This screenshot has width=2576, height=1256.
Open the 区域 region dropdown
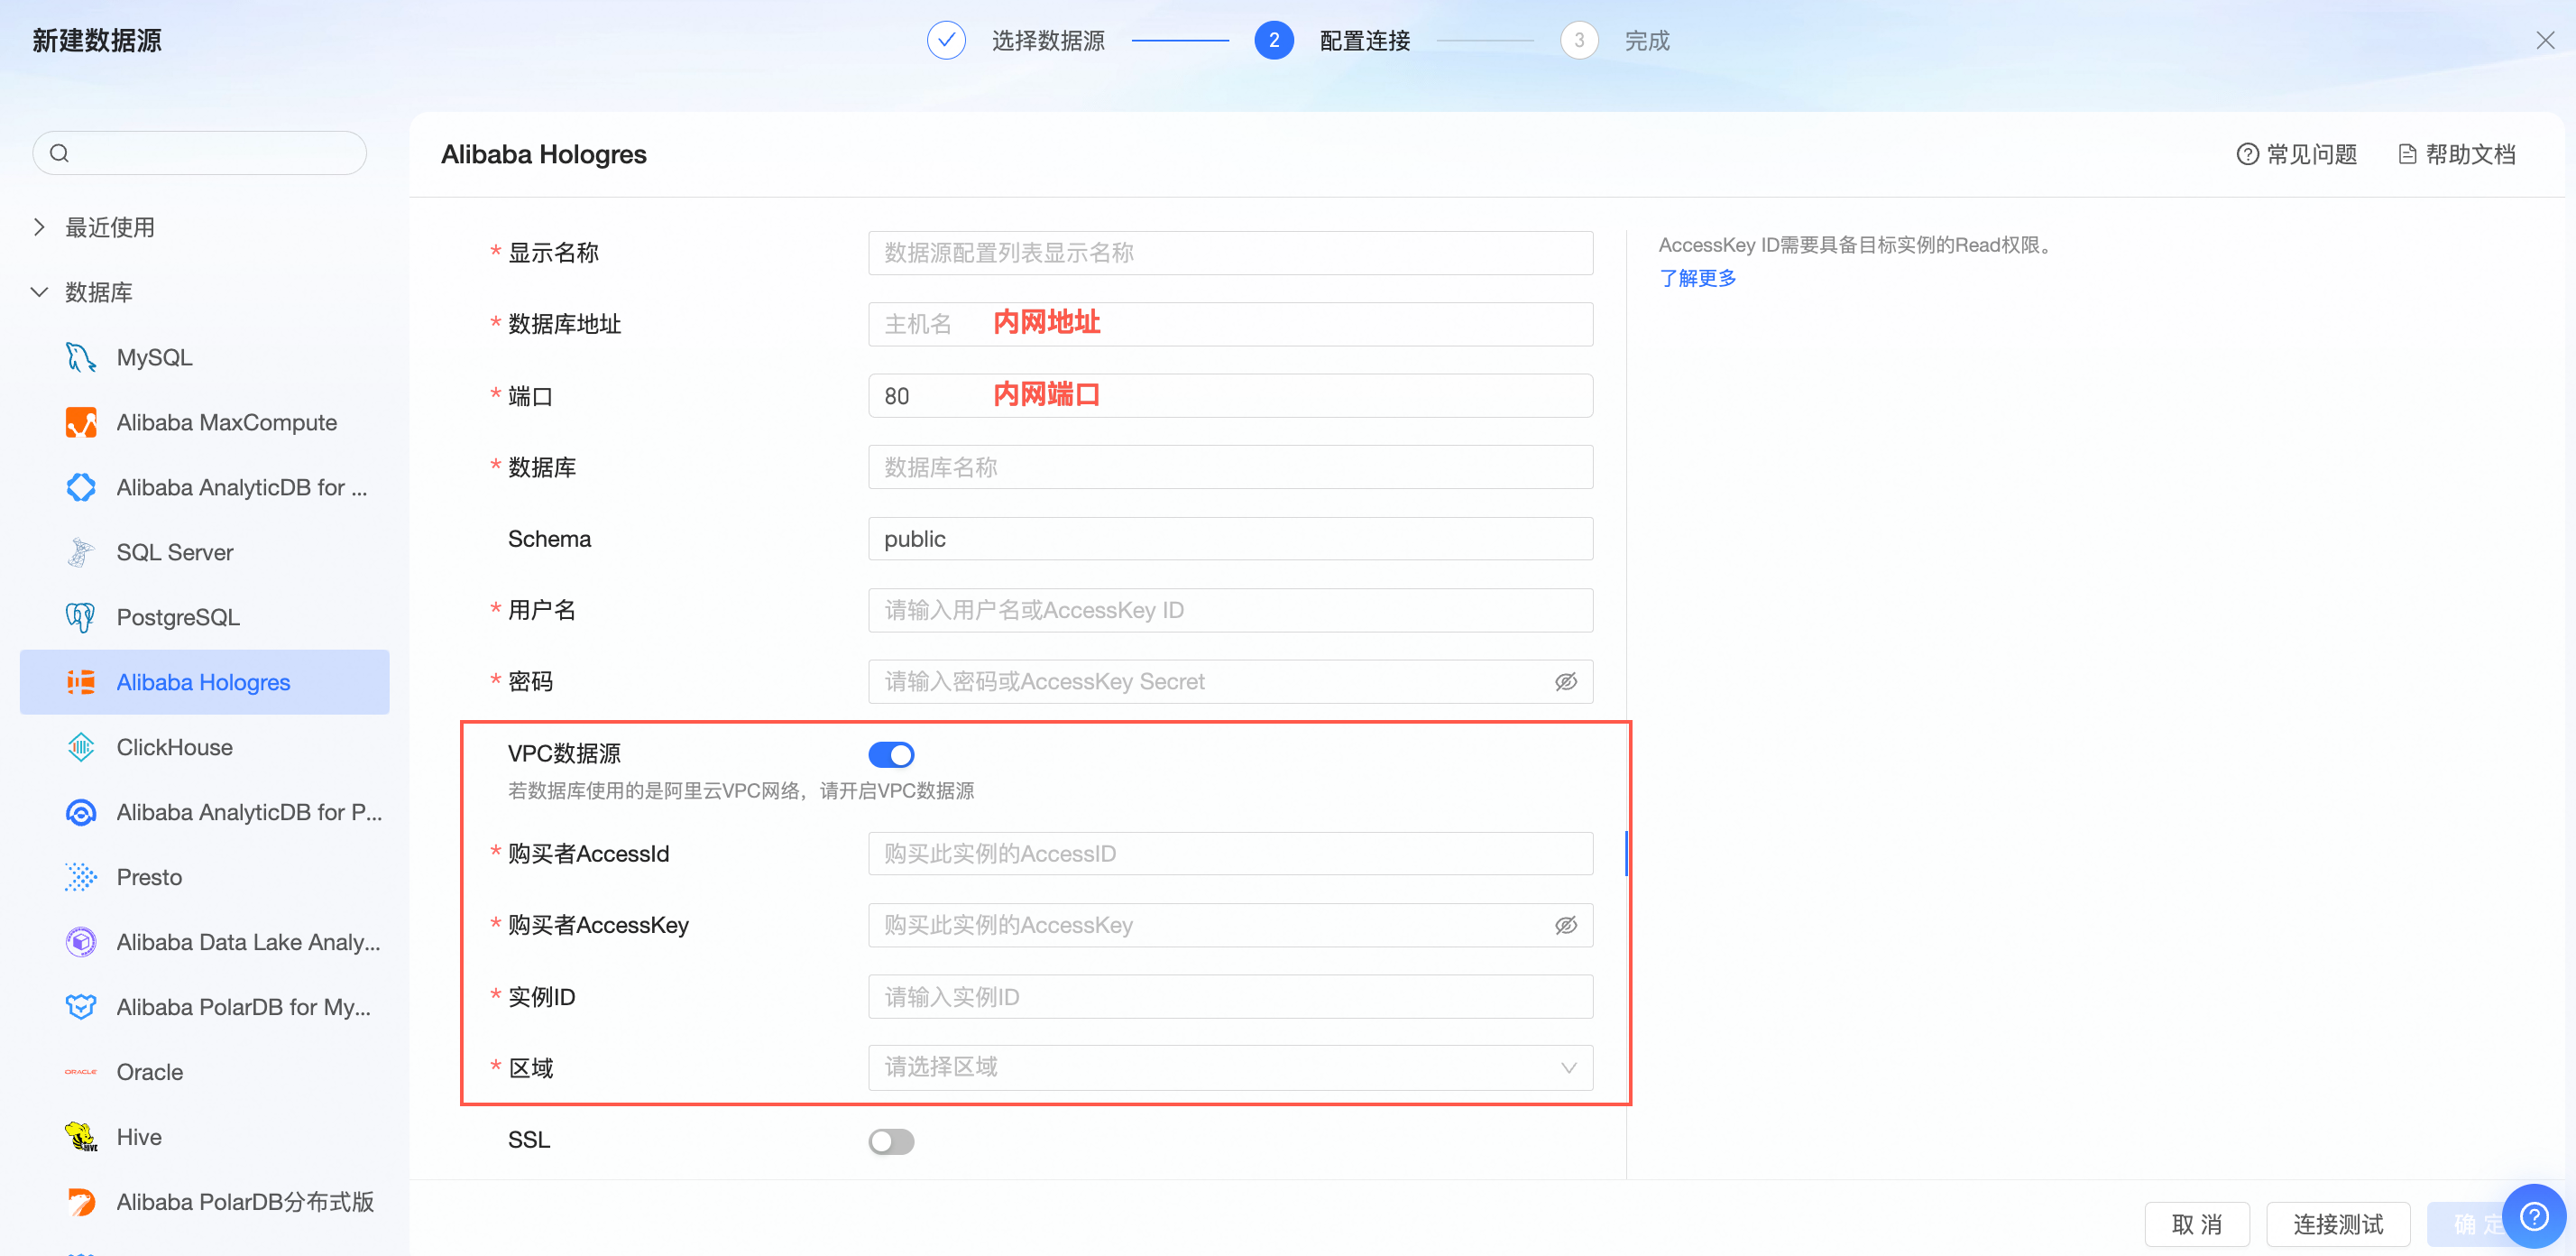1230,1068
